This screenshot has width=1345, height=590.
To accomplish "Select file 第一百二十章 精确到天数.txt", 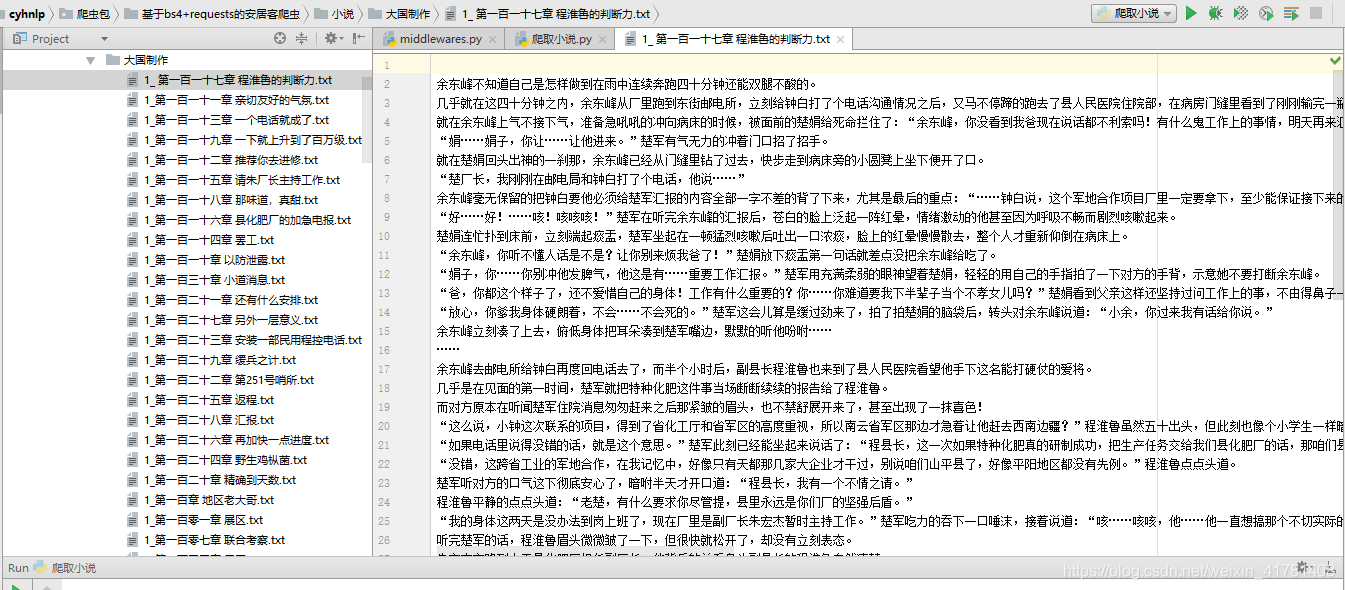I will [212, 480].
